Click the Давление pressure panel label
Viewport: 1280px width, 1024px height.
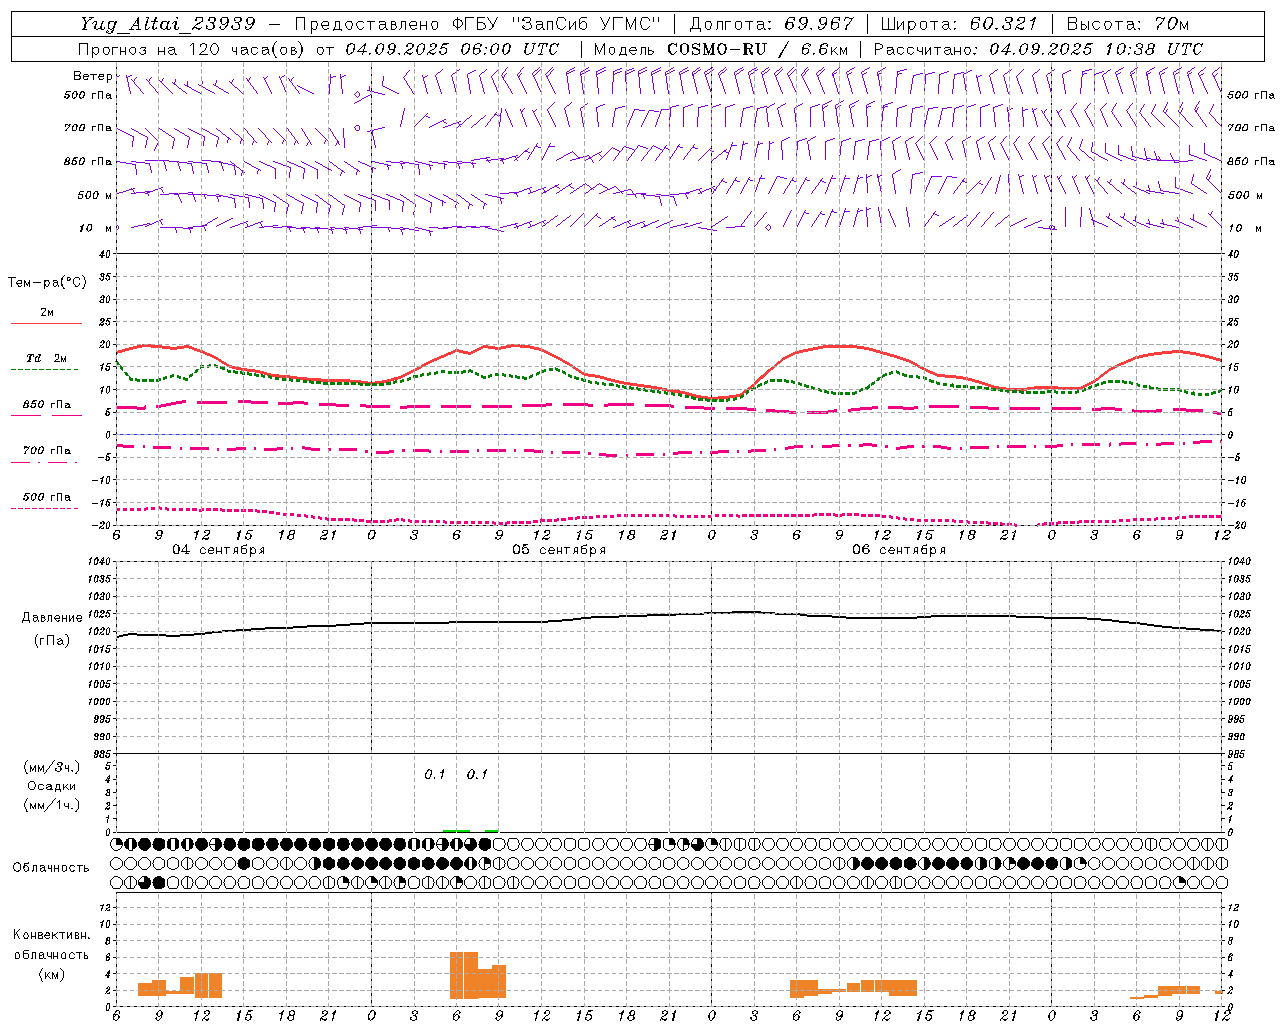(x=52, y=618)
